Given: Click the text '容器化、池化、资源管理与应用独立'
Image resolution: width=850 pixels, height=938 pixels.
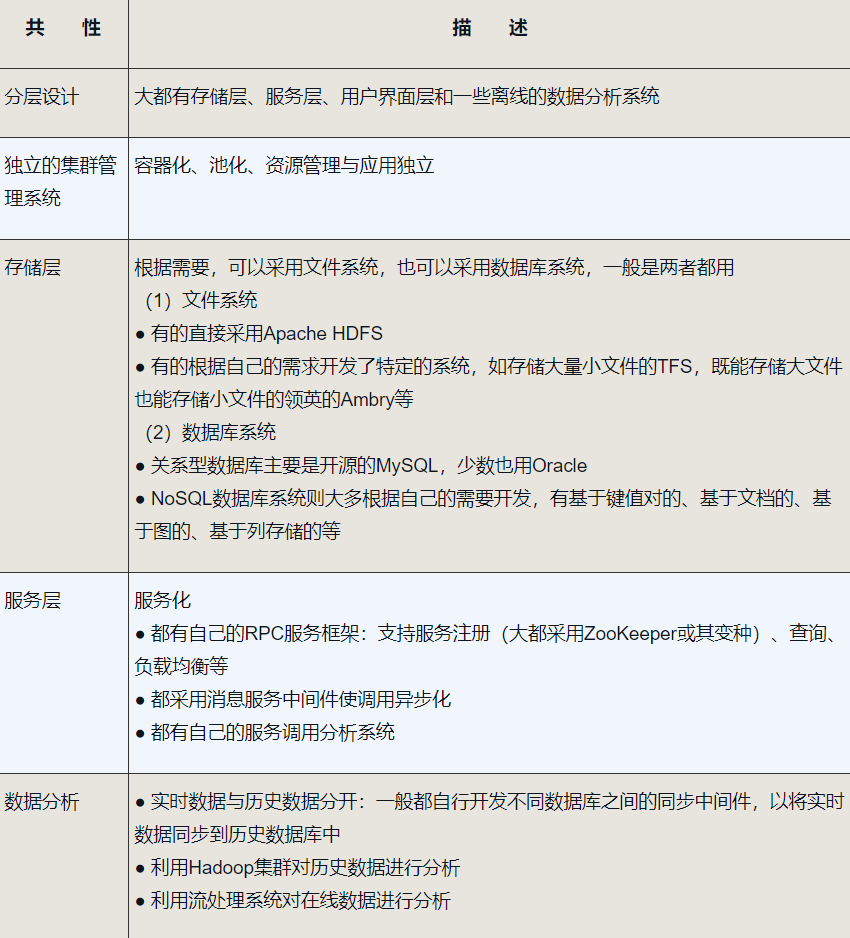Looking at the screenshot, I should (285, 166).
